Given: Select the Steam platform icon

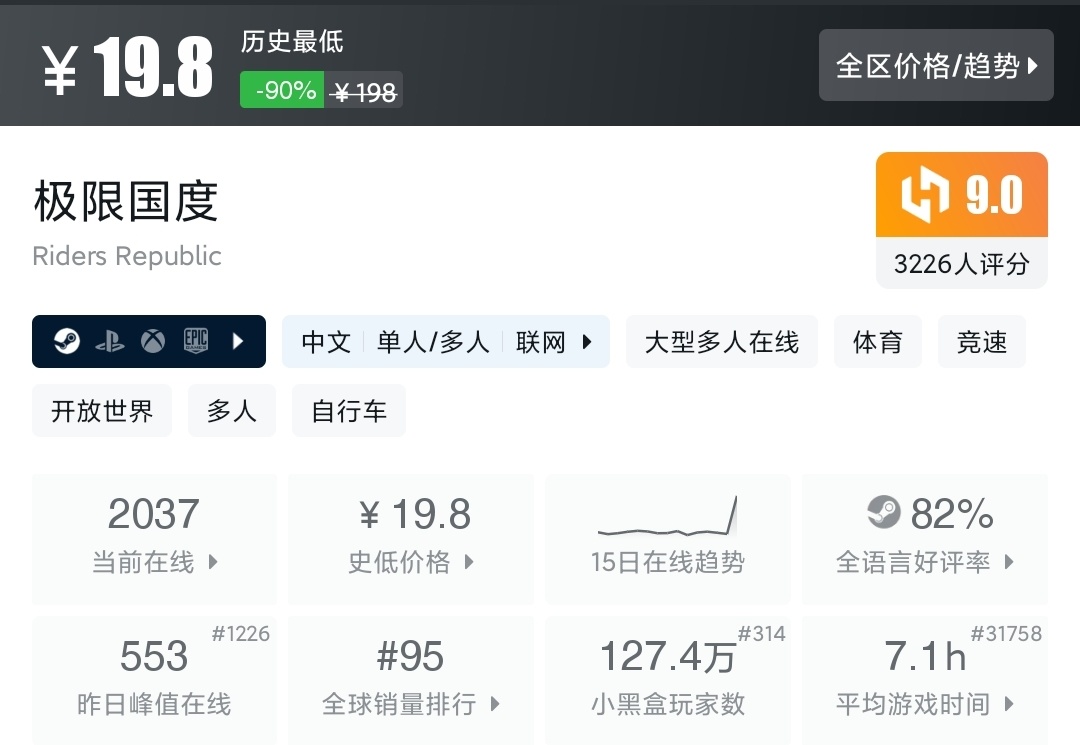Looking at the screenshot, I should [66, 341].
